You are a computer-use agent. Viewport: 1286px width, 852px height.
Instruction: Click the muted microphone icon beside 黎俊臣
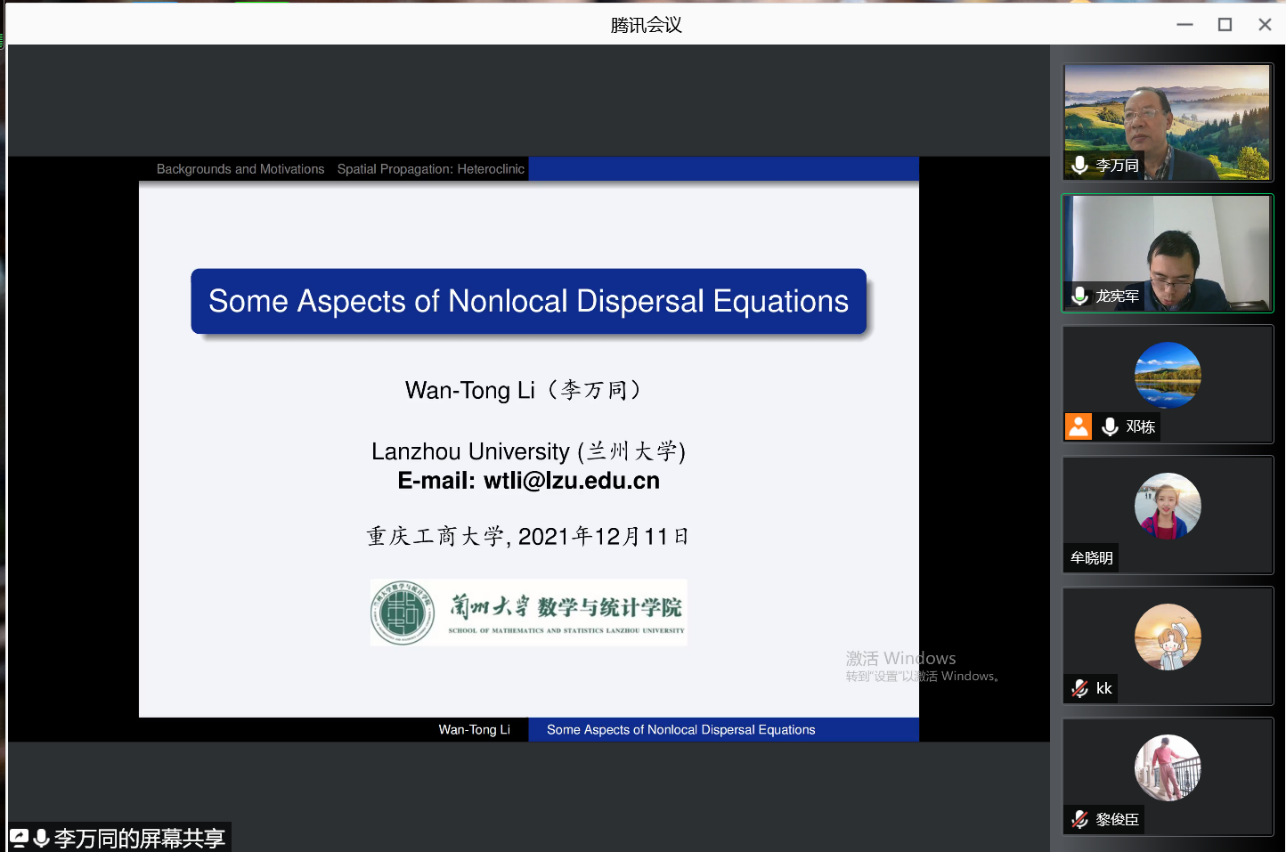click(x=1079, y=819)
